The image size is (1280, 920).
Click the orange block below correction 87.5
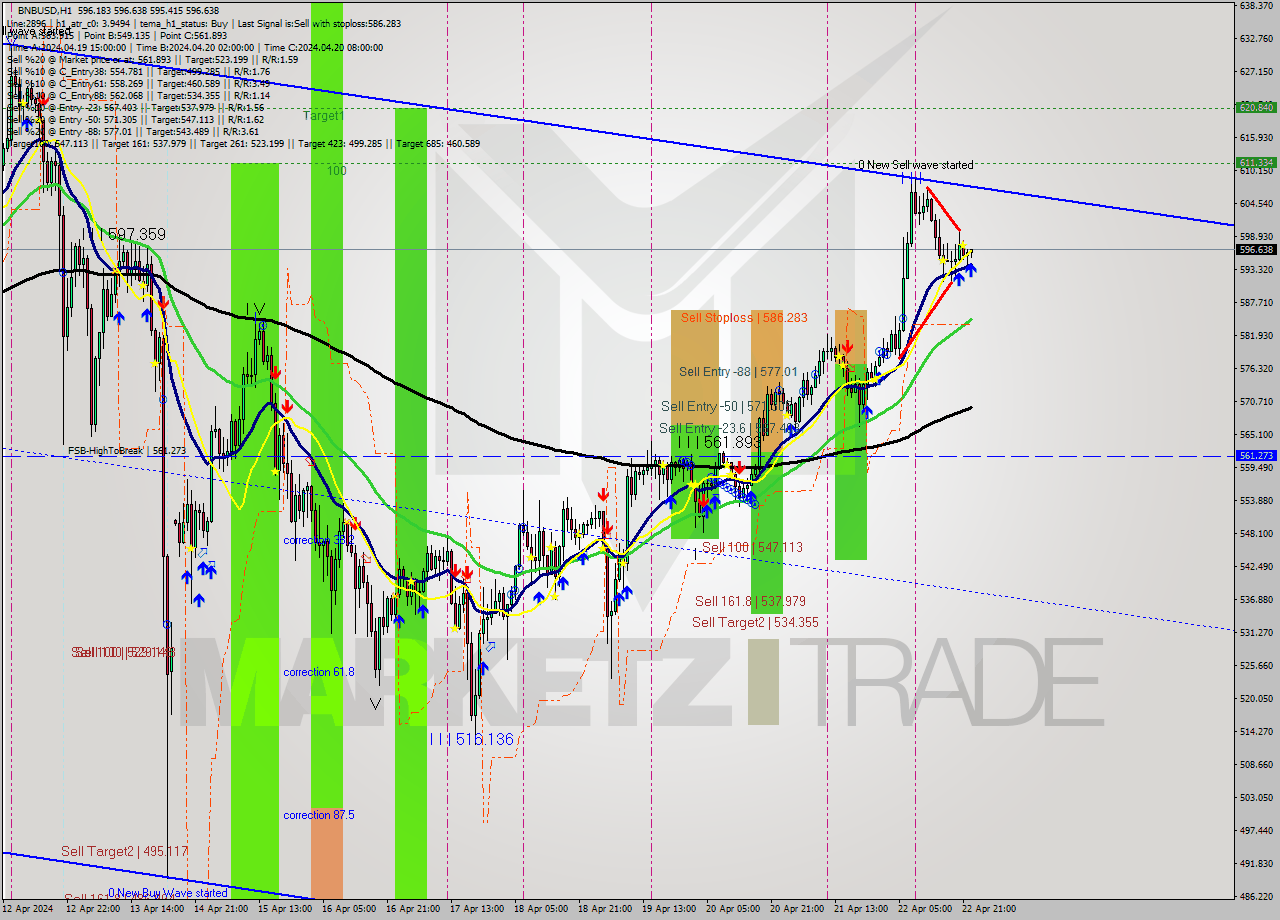click(327, 853)
